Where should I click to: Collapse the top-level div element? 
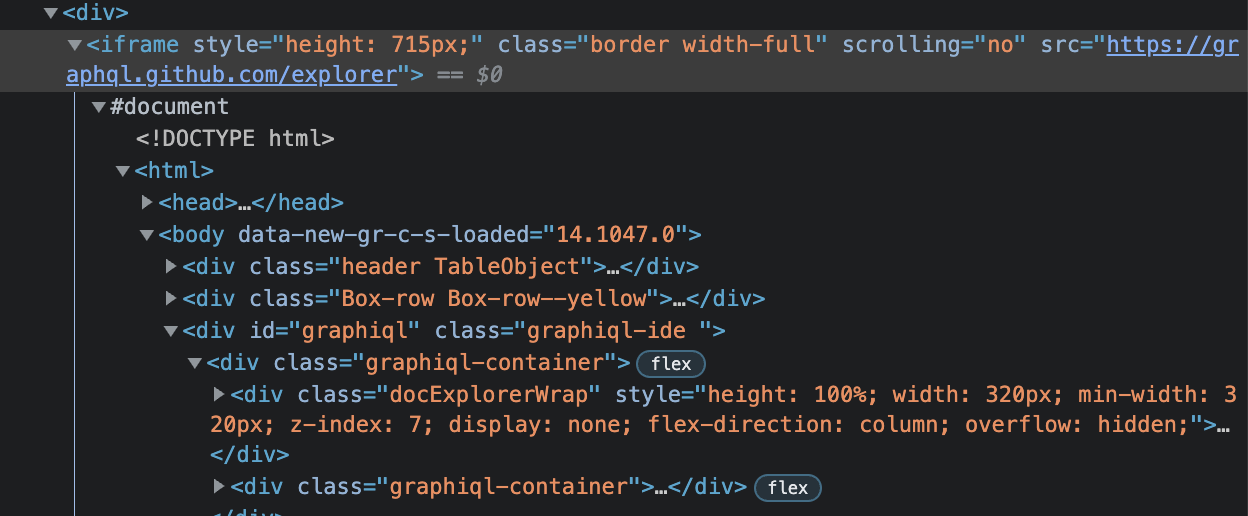coord(50,14)
